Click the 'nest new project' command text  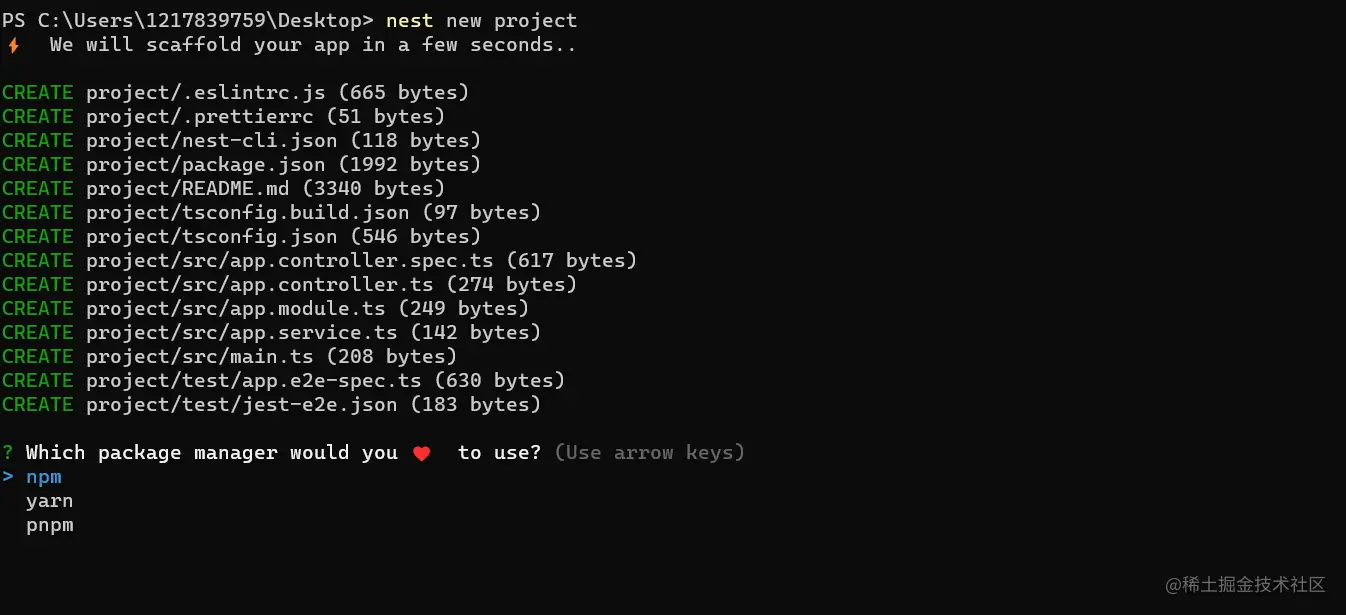point(481,20)
